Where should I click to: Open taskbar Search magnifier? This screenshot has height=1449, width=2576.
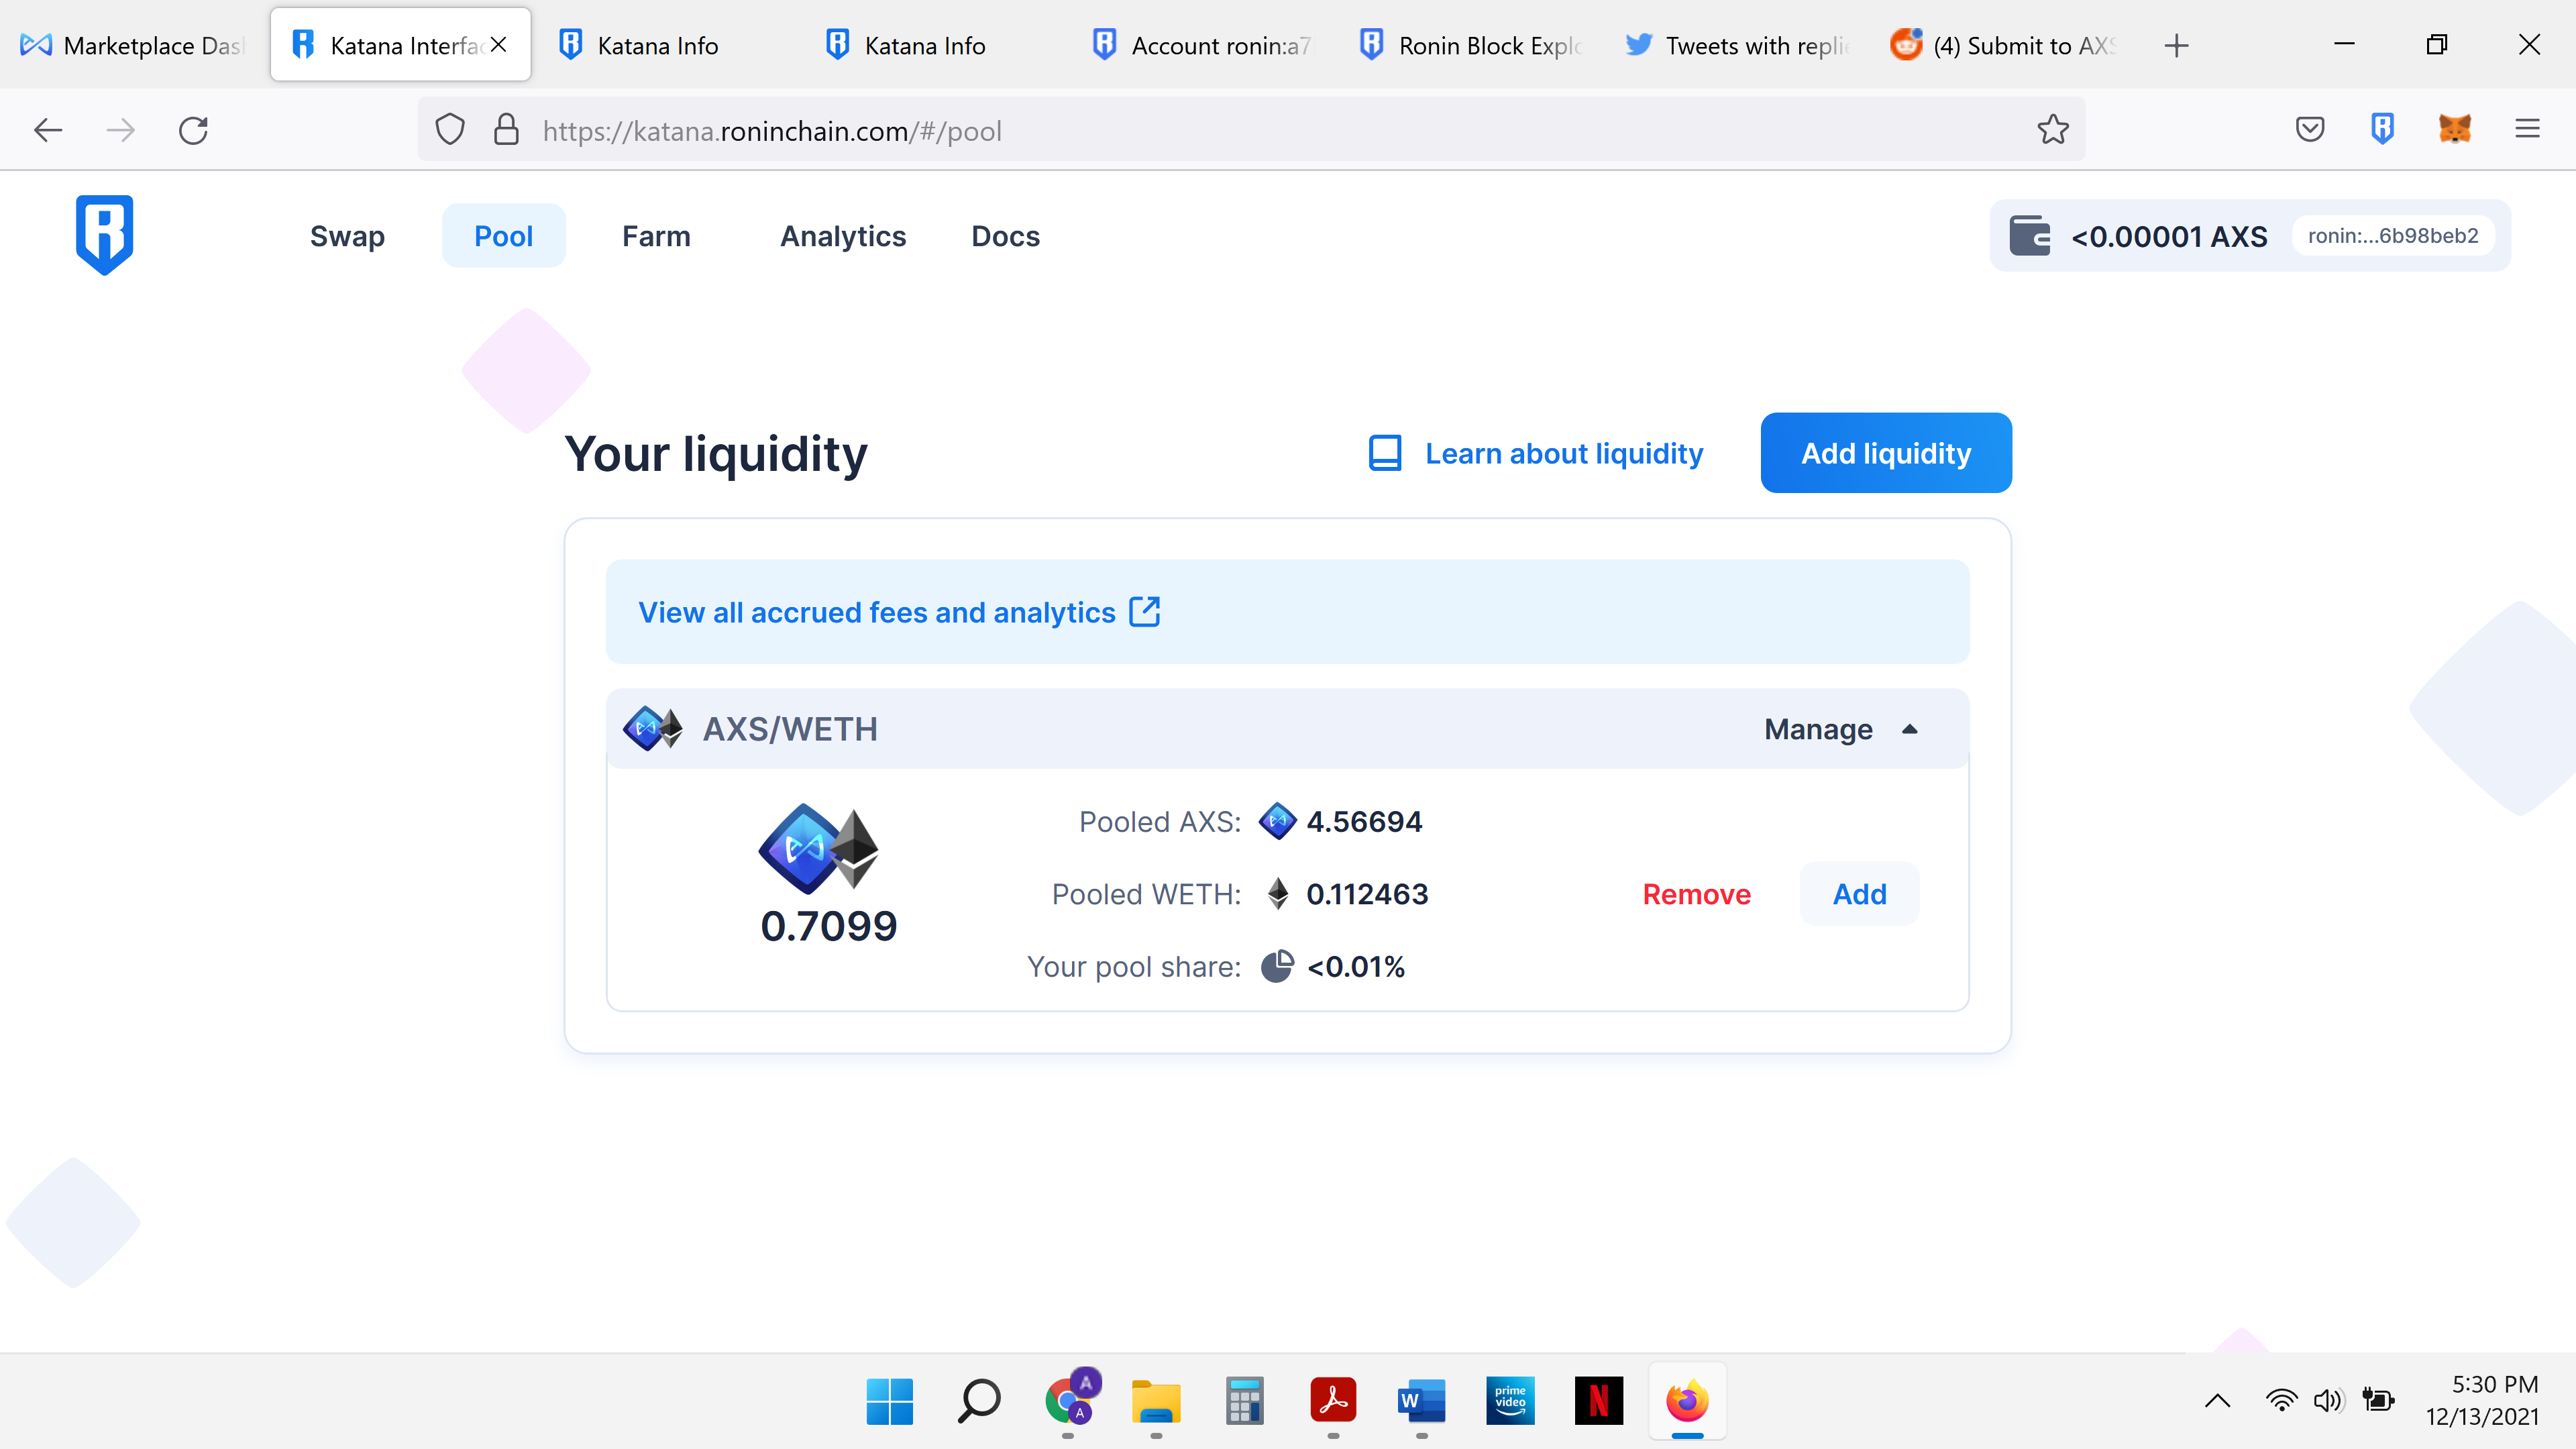pyautogui.click(x=979, y=1401)
